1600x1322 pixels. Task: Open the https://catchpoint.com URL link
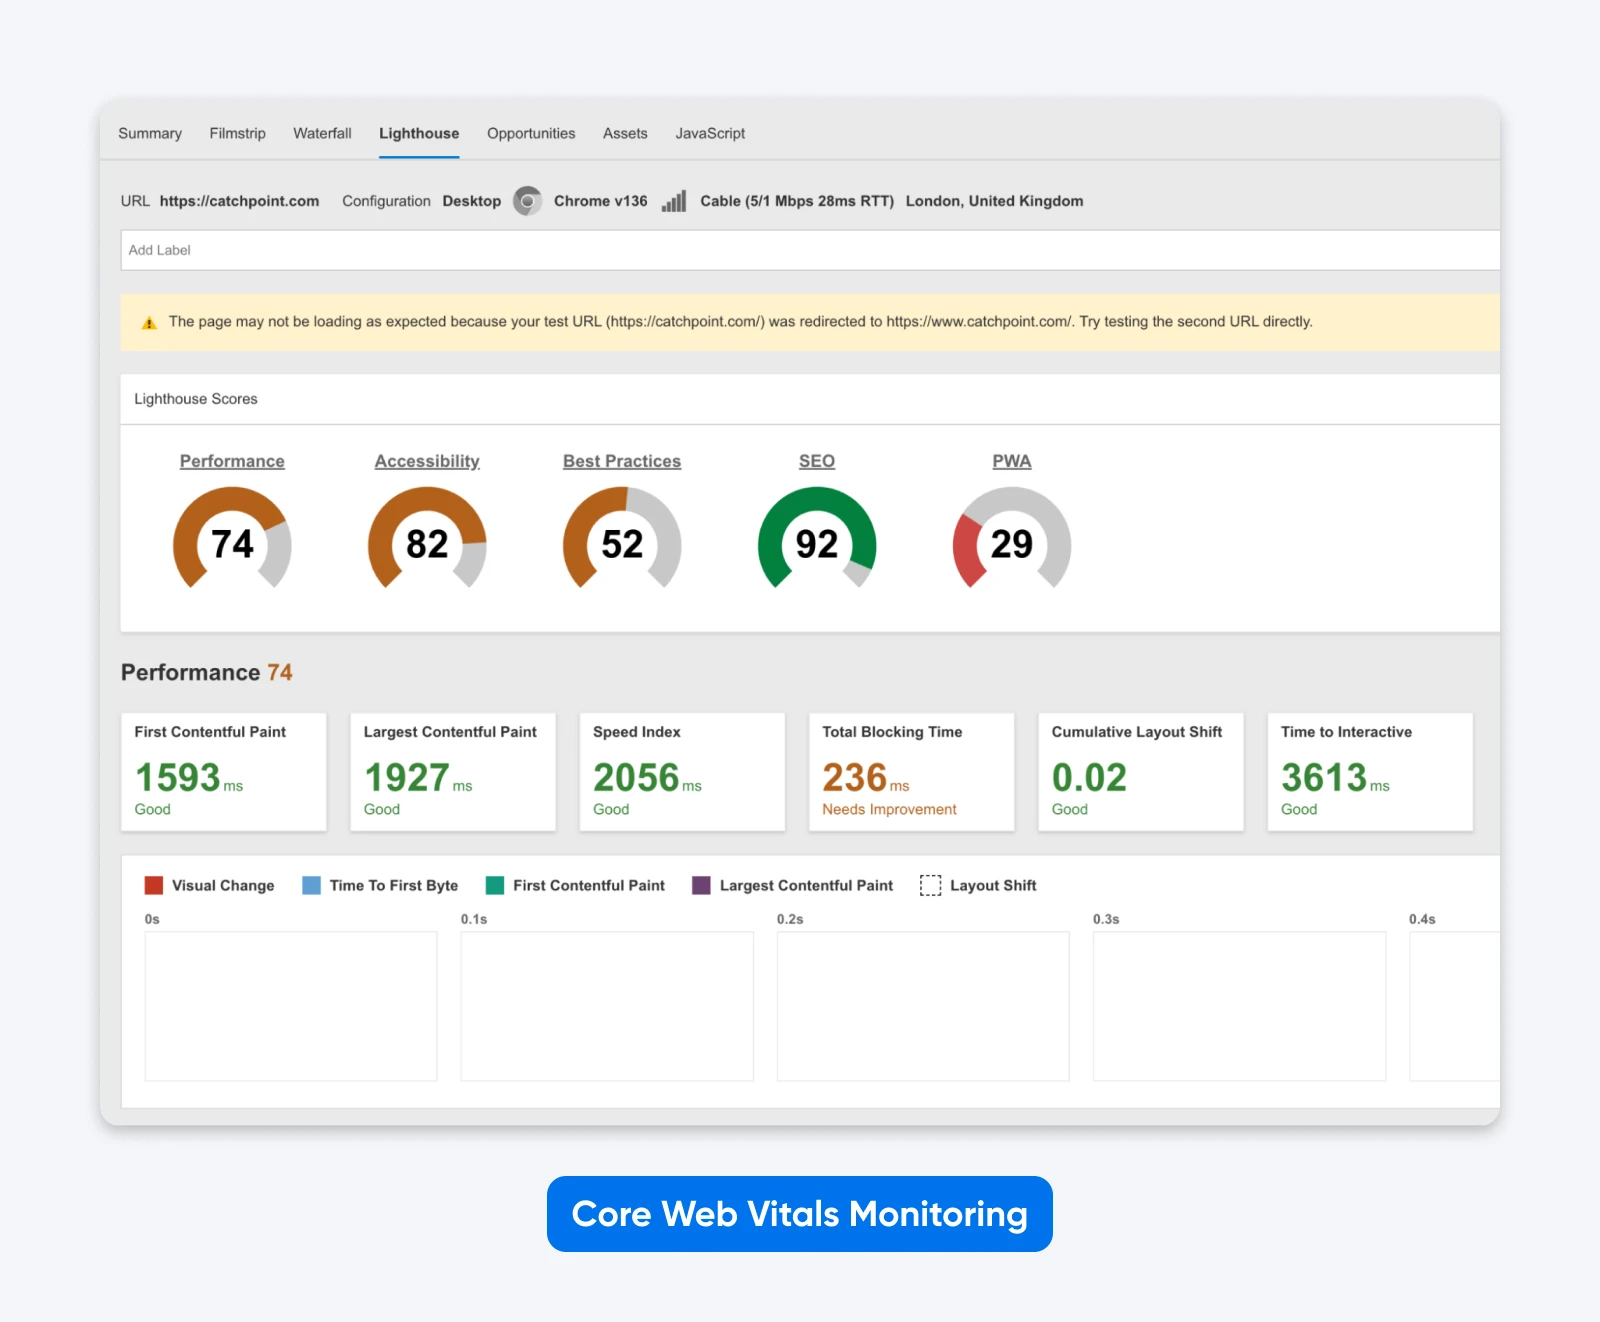point(238,200)
